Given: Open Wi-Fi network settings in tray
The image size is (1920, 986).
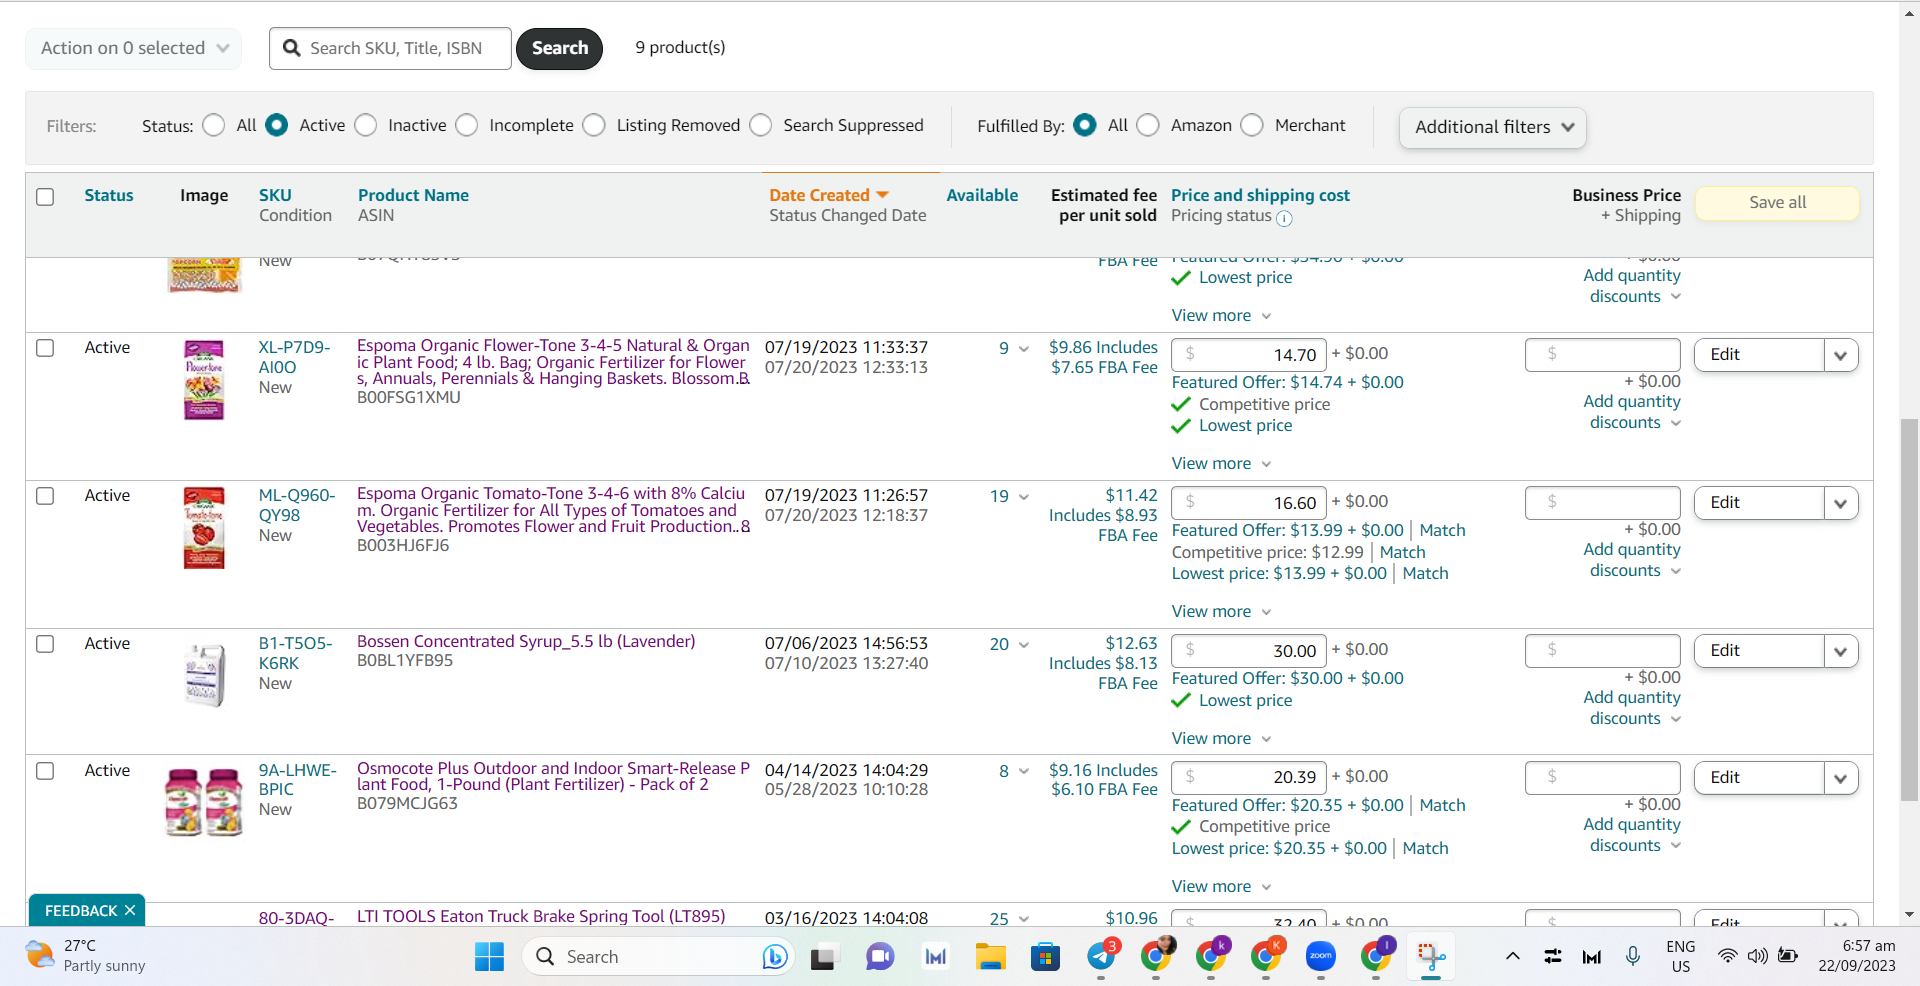Looking at the screenshot, I should click(x=1727, y=957).
